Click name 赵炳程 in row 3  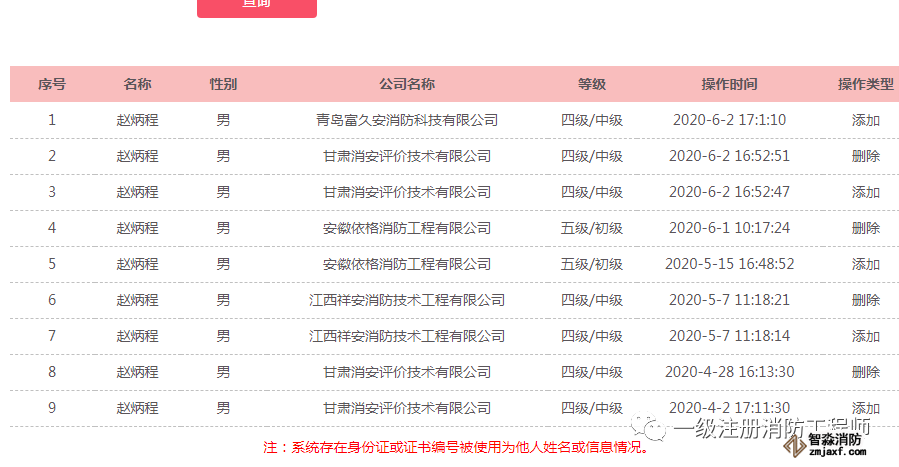[137, 192]
